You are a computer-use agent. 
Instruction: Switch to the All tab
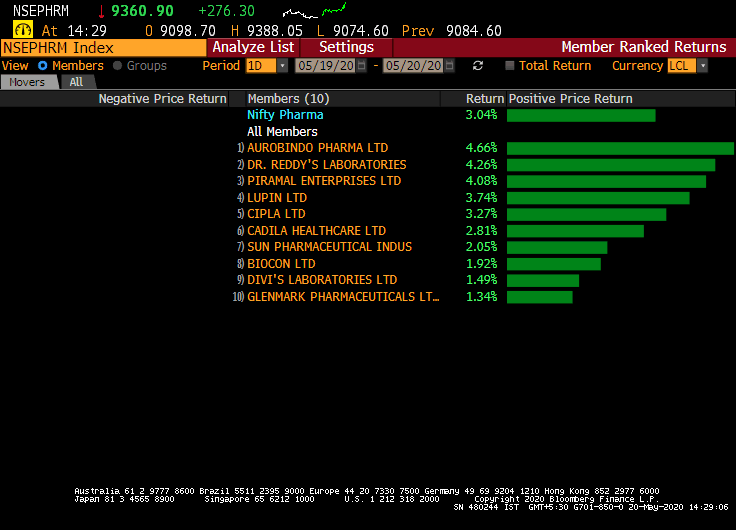76,82
